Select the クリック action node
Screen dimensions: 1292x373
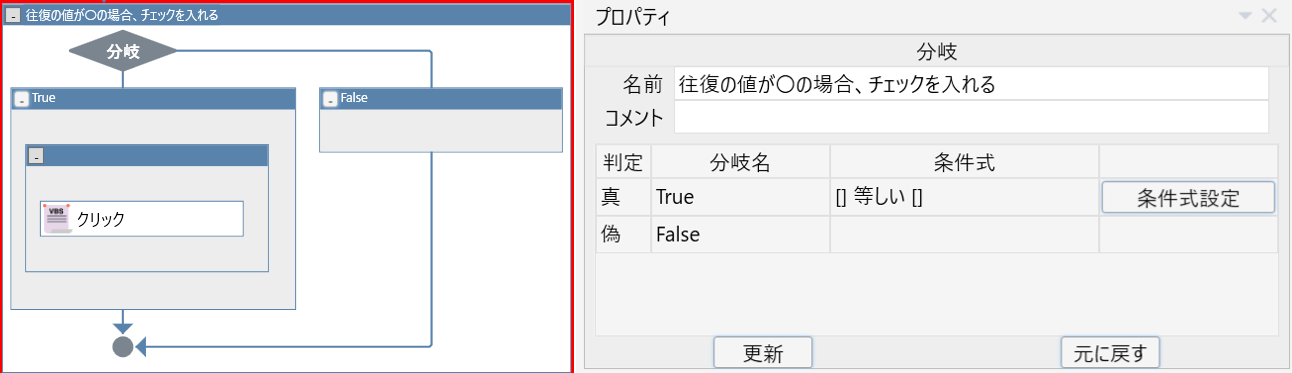click(x=142, y=218)
